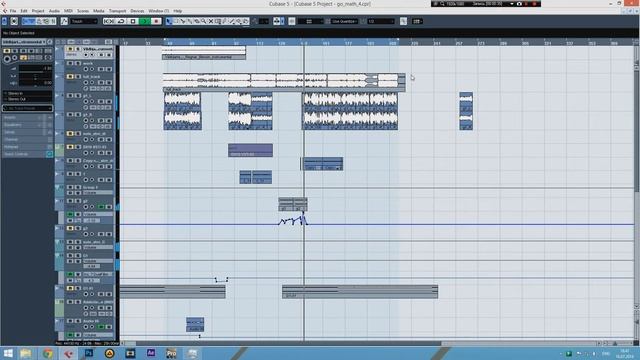Open the File menu

[13, 11]
